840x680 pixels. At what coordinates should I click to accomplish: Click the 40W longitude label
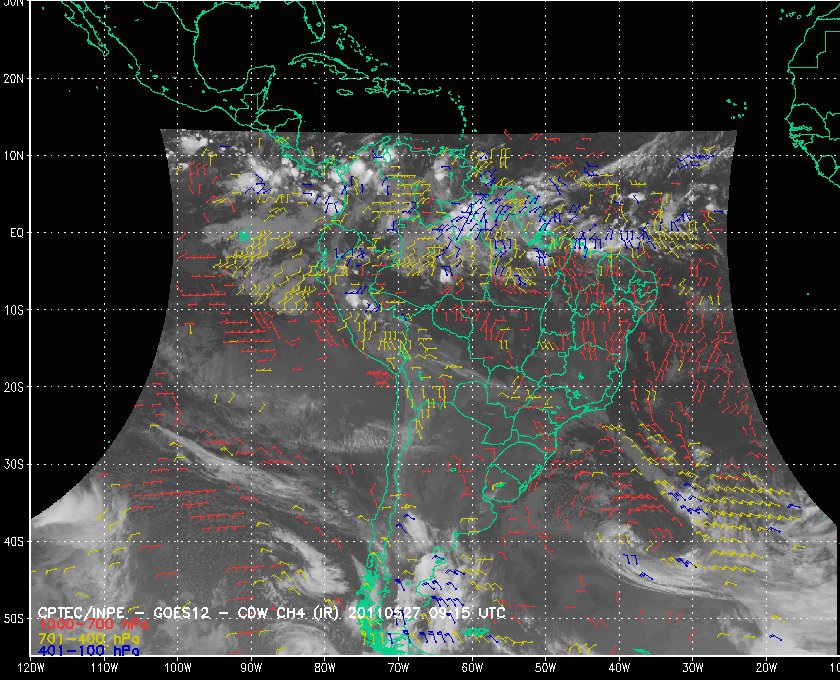(619, 668)
